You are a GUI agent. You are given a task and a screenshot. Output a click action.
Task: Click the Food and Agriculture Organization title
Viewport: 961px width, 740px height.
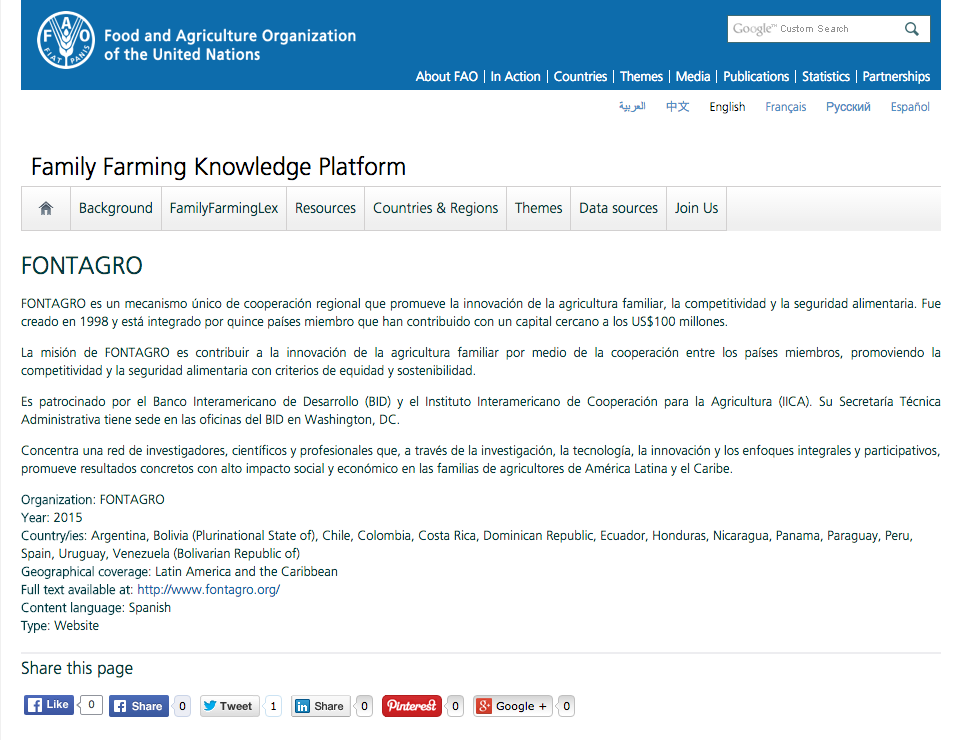click(x=230, y=45)
